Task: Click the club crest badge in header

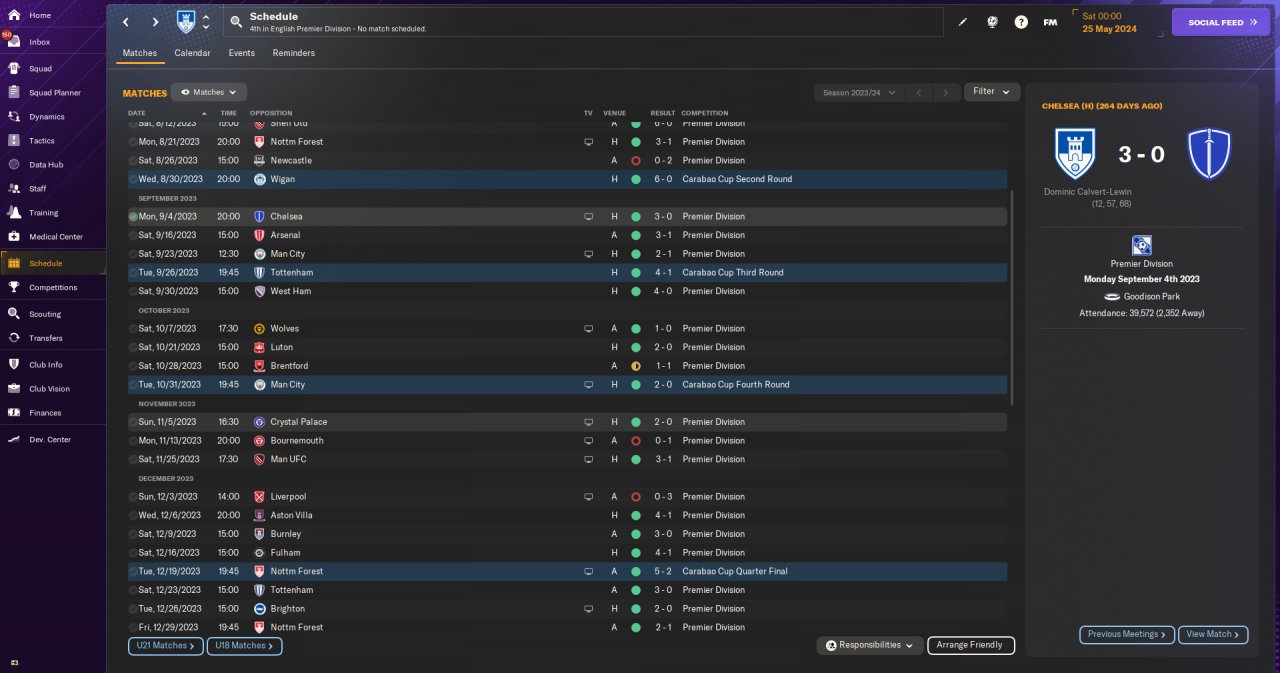Action: click(185, 21)
